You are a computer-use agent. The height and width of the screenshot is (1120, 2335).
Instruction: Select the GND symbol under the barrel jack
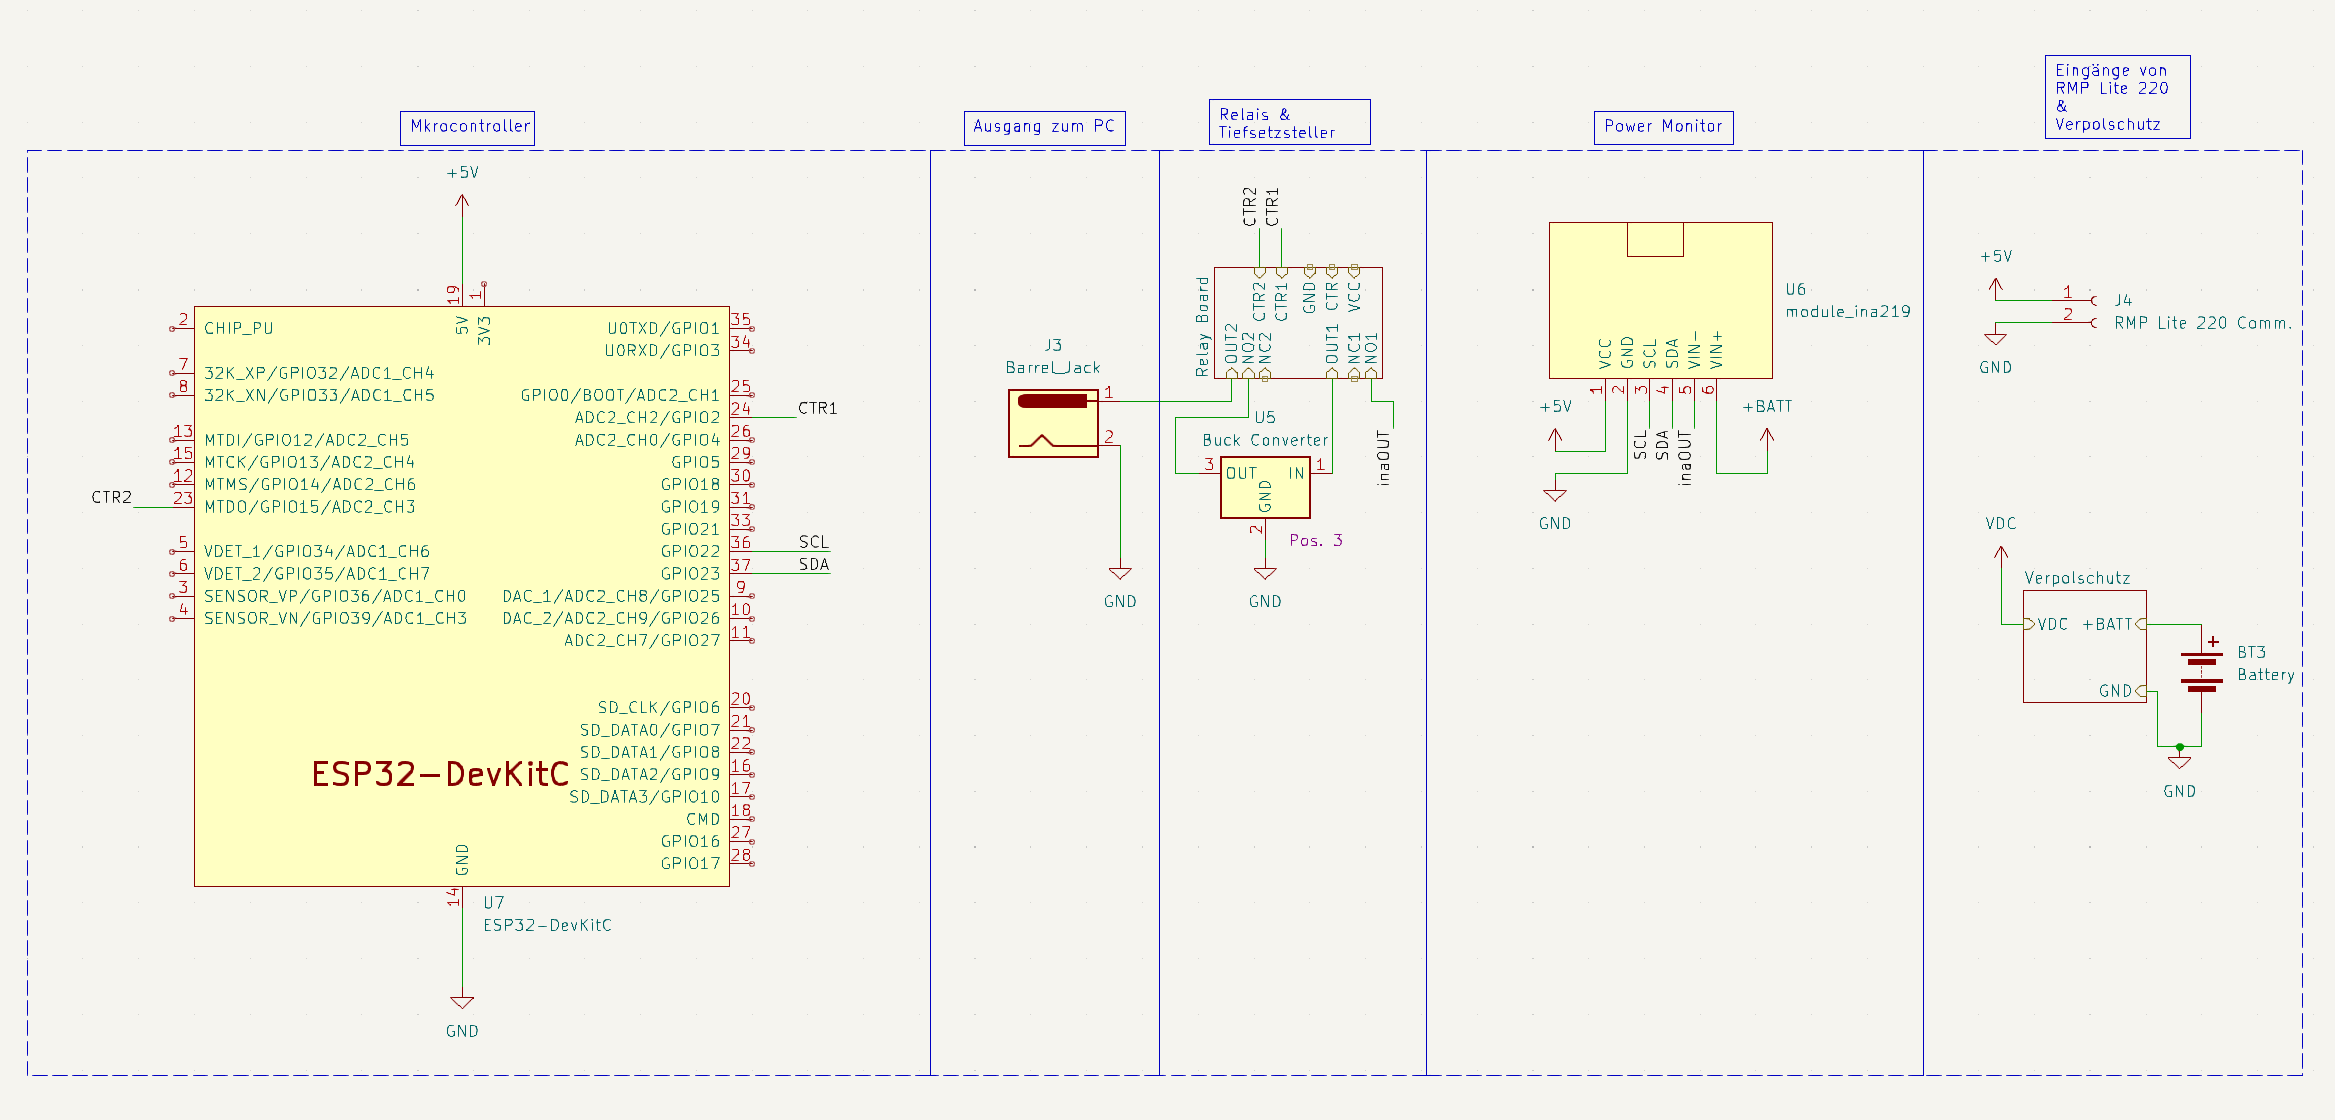coord(1120,574)
